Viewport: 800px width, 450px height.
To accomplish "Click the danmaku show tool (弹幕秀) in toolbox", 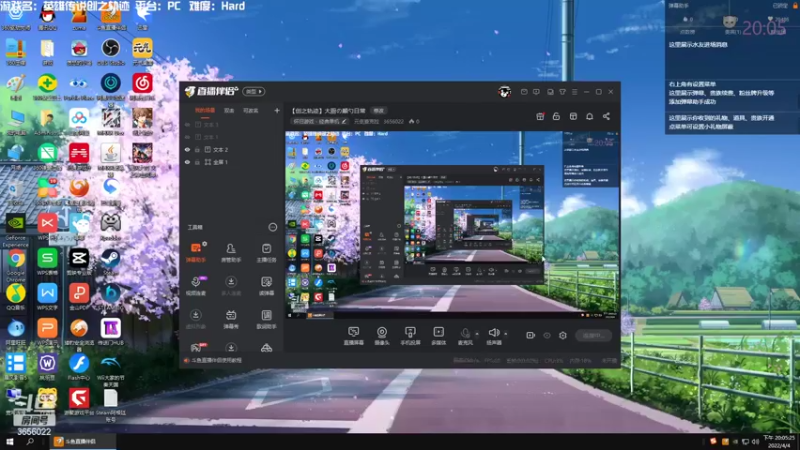I will click(231, 319).
